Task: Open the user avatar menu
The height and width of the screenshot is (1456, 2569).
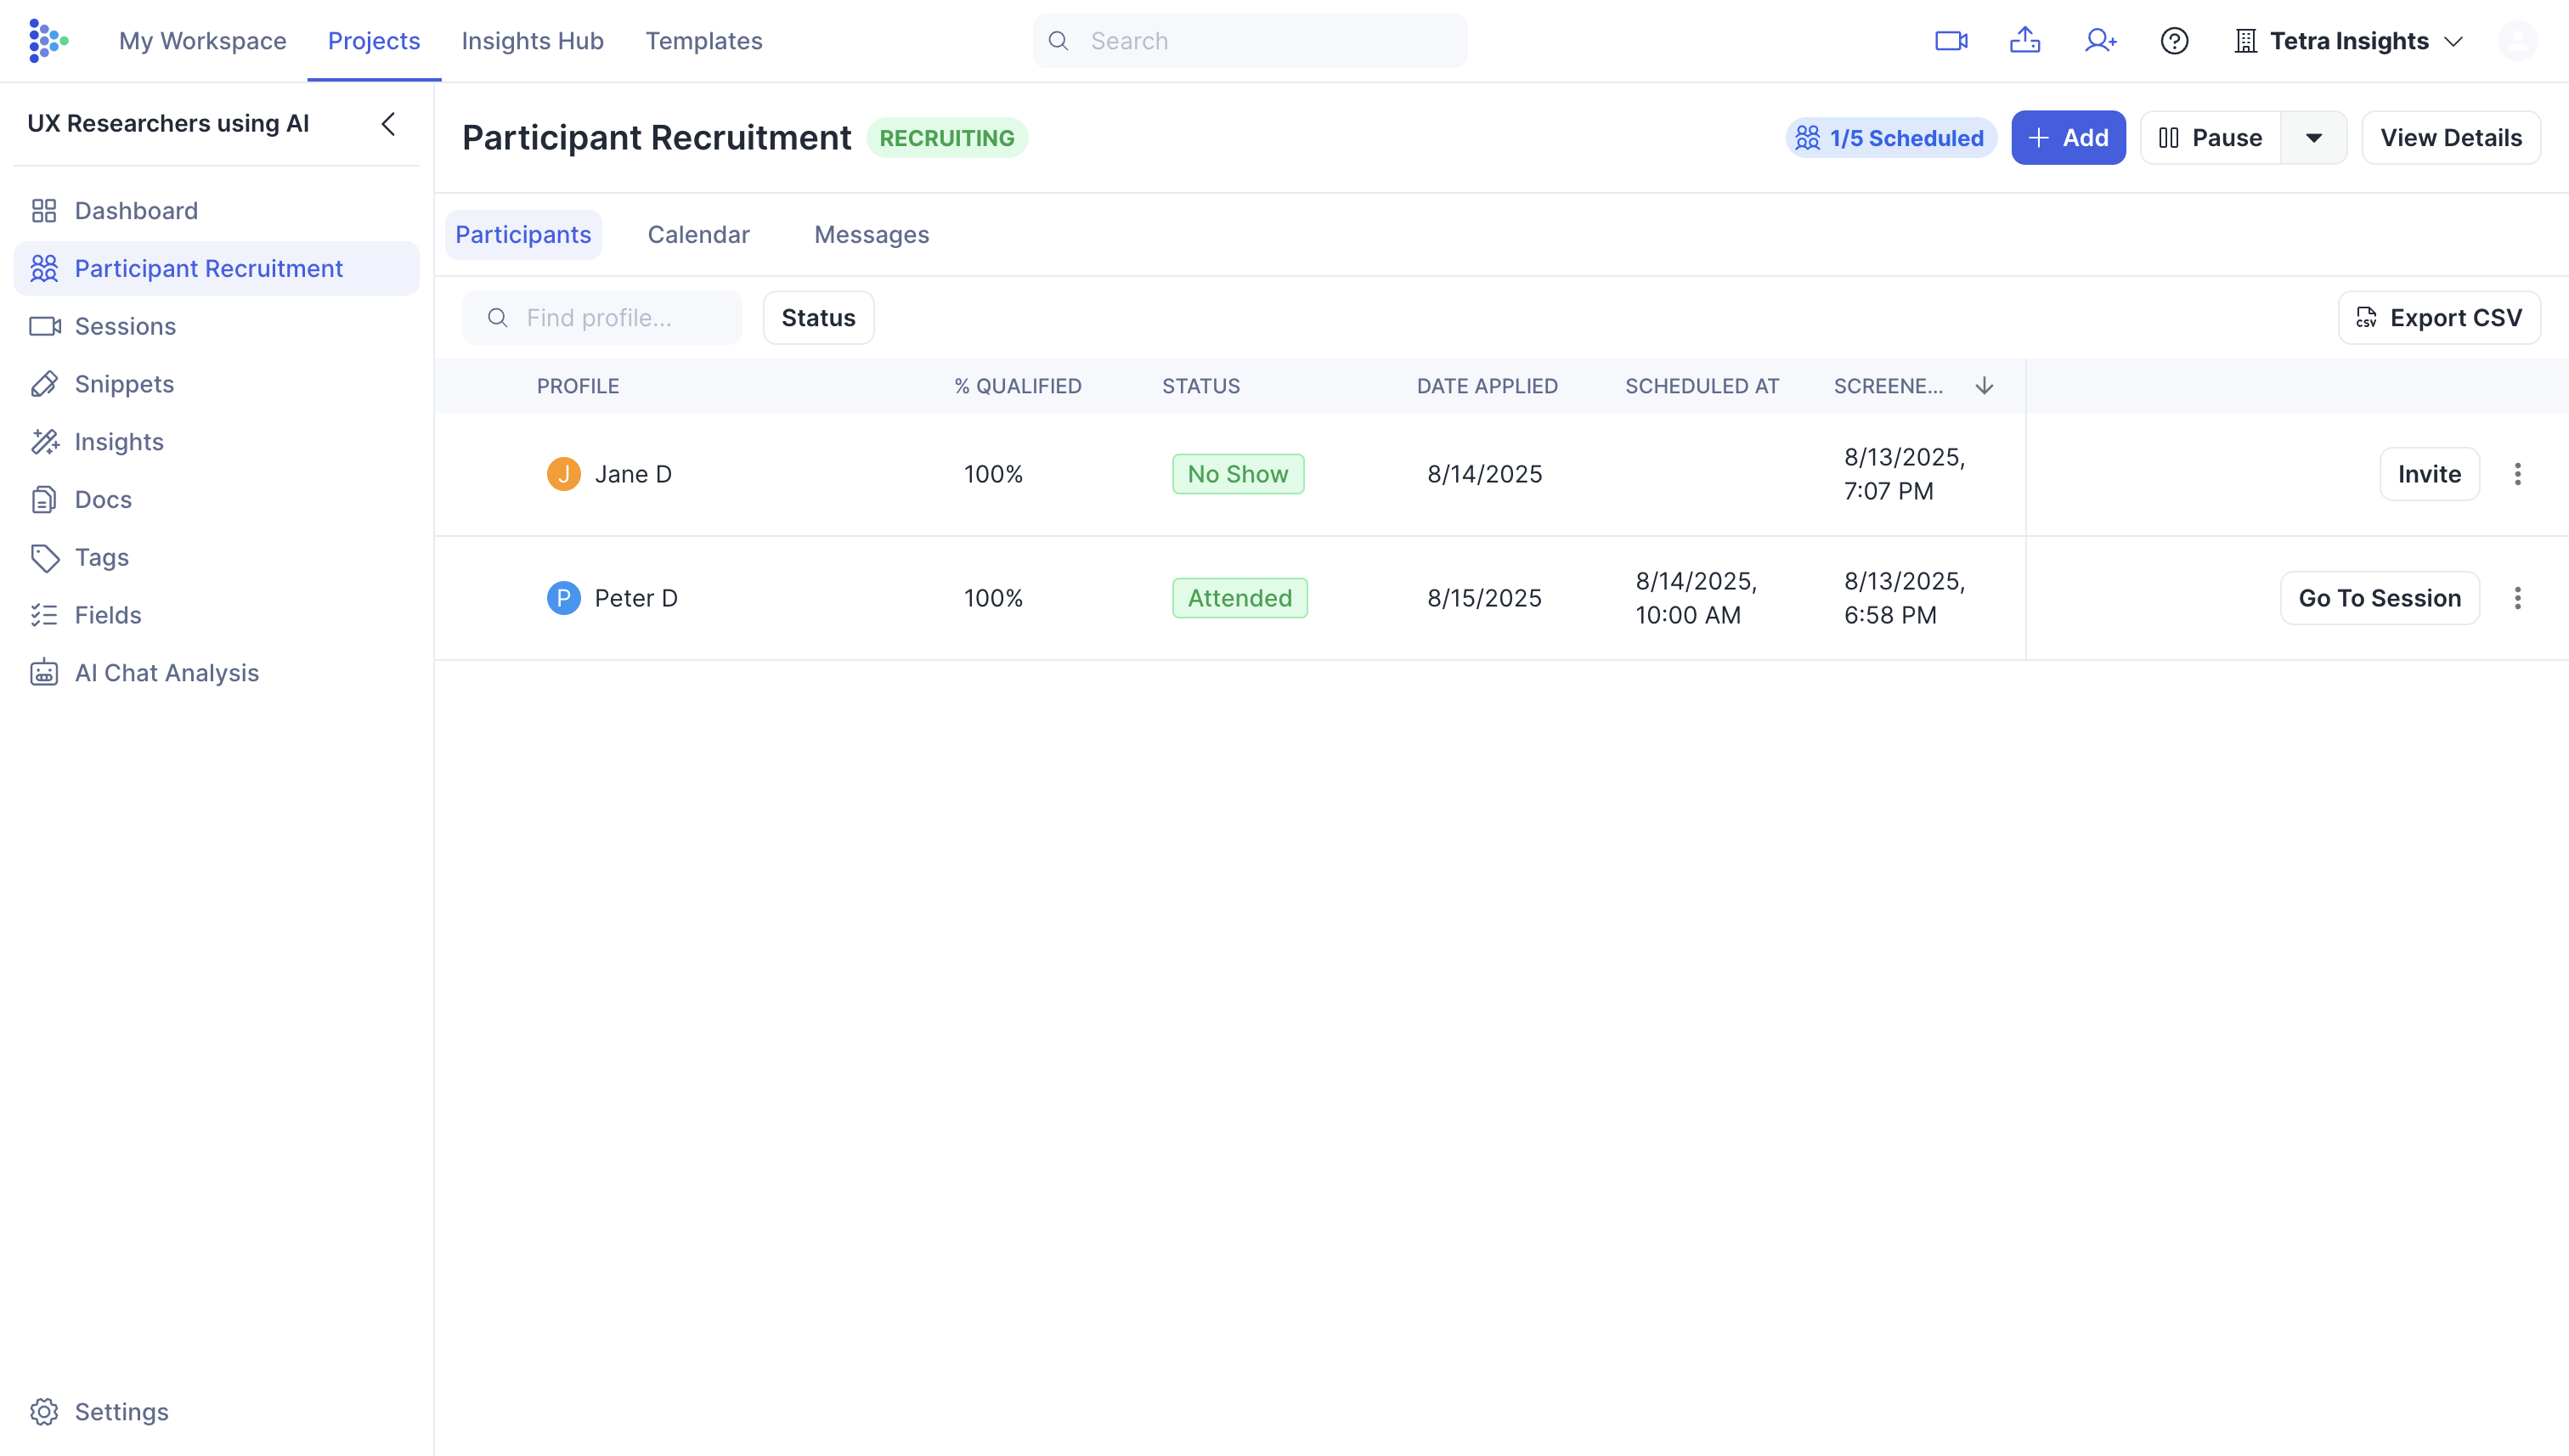Action: [x=2517, y=41]
